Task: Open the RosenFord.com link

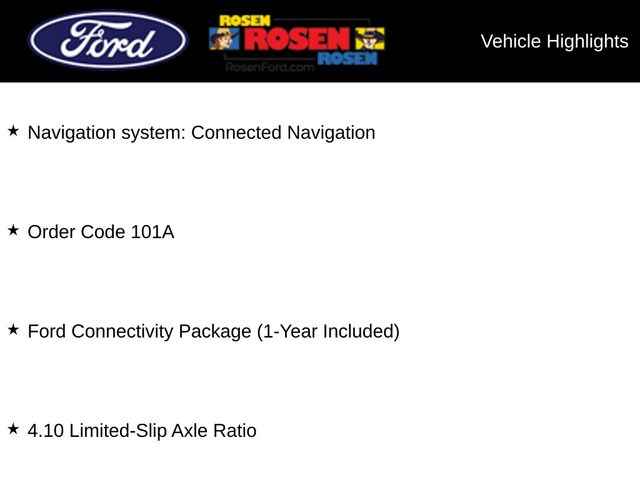Action: 268,66
